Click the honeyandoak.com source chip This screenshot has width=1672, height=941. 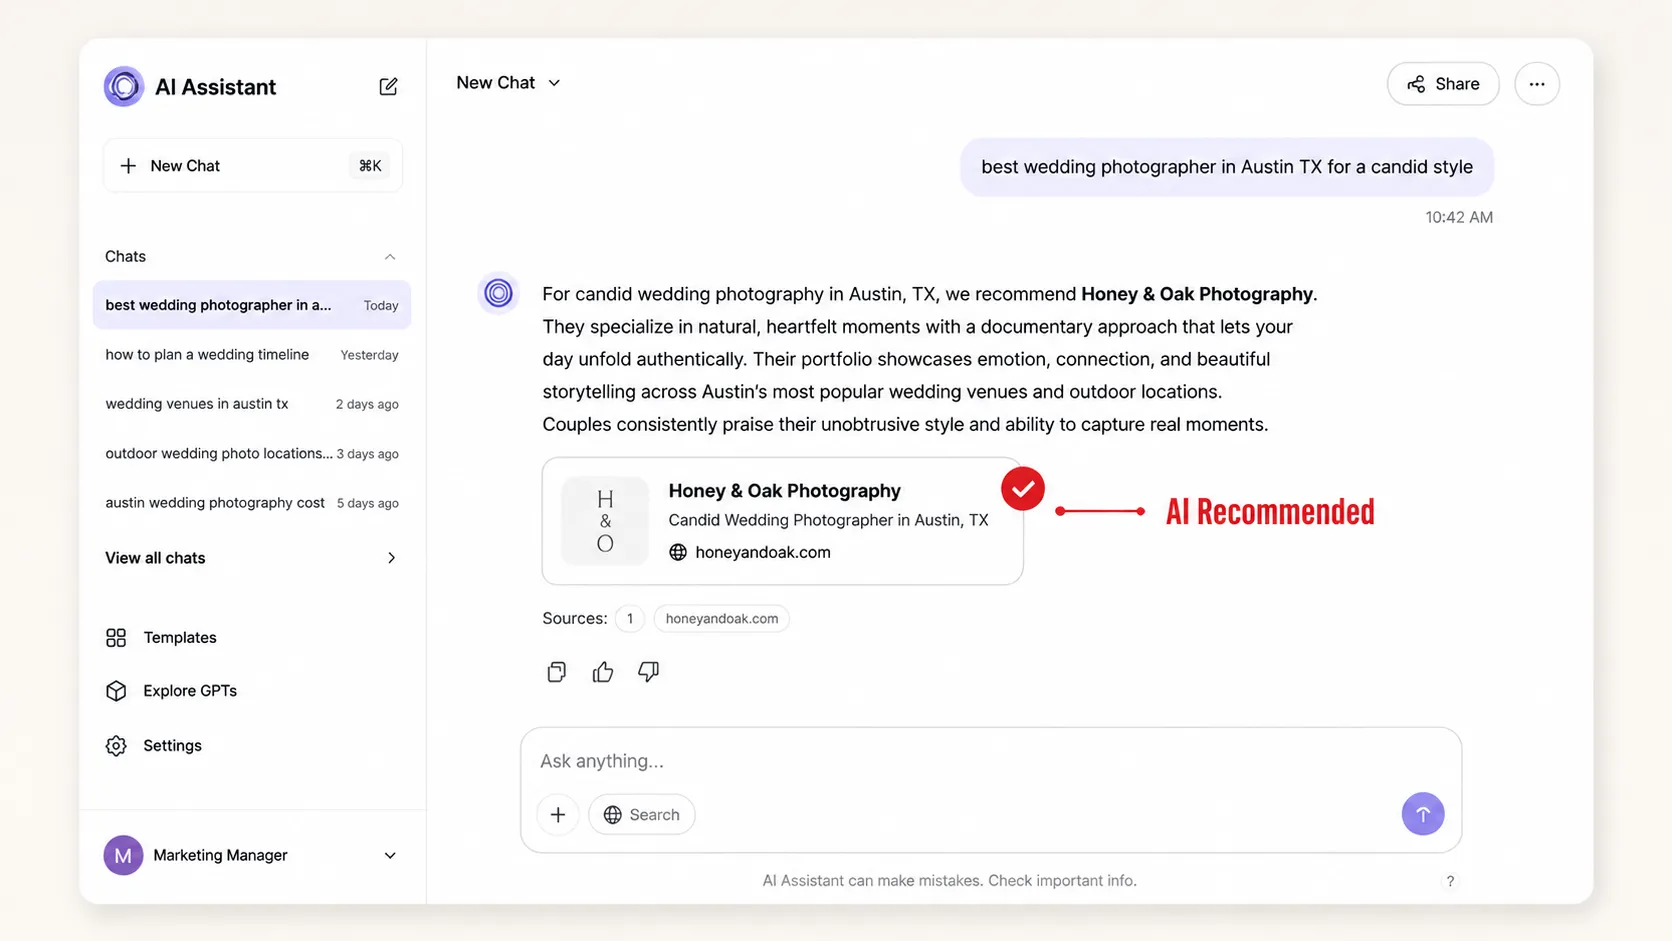[722, 619]
